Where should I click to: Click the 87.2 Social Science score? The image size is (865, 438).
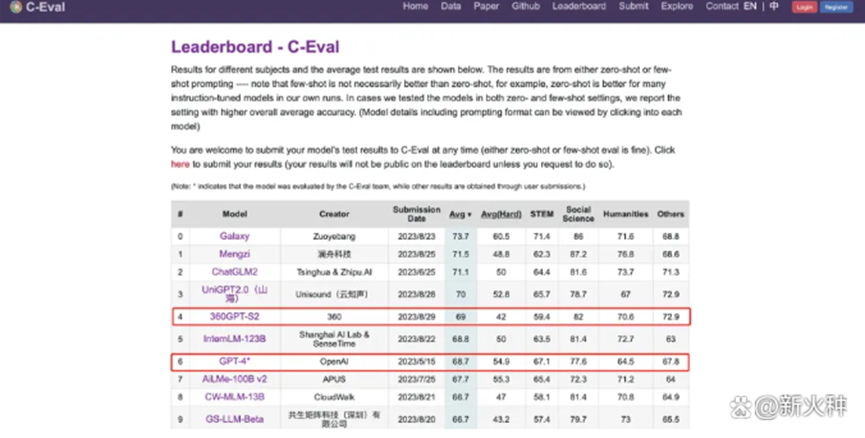(578, 254)
